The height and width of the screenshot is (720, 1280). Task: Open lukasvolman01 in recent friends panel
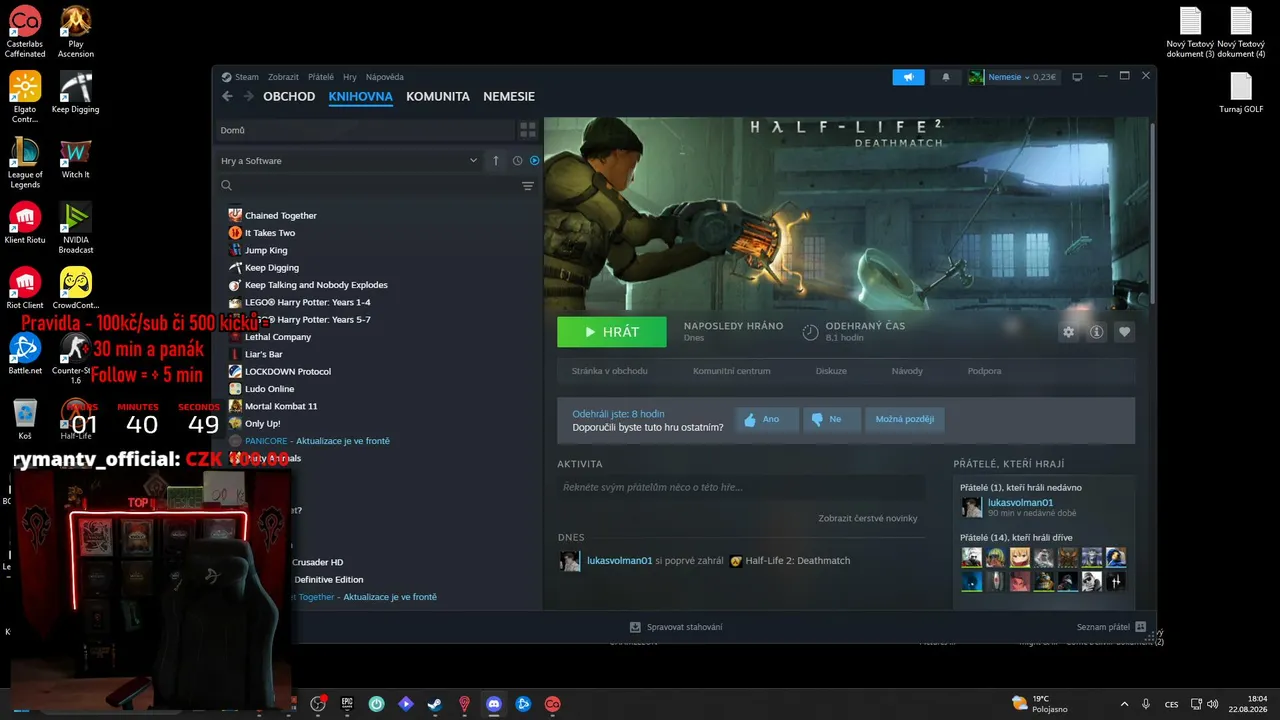click(x=1020, y=503)
